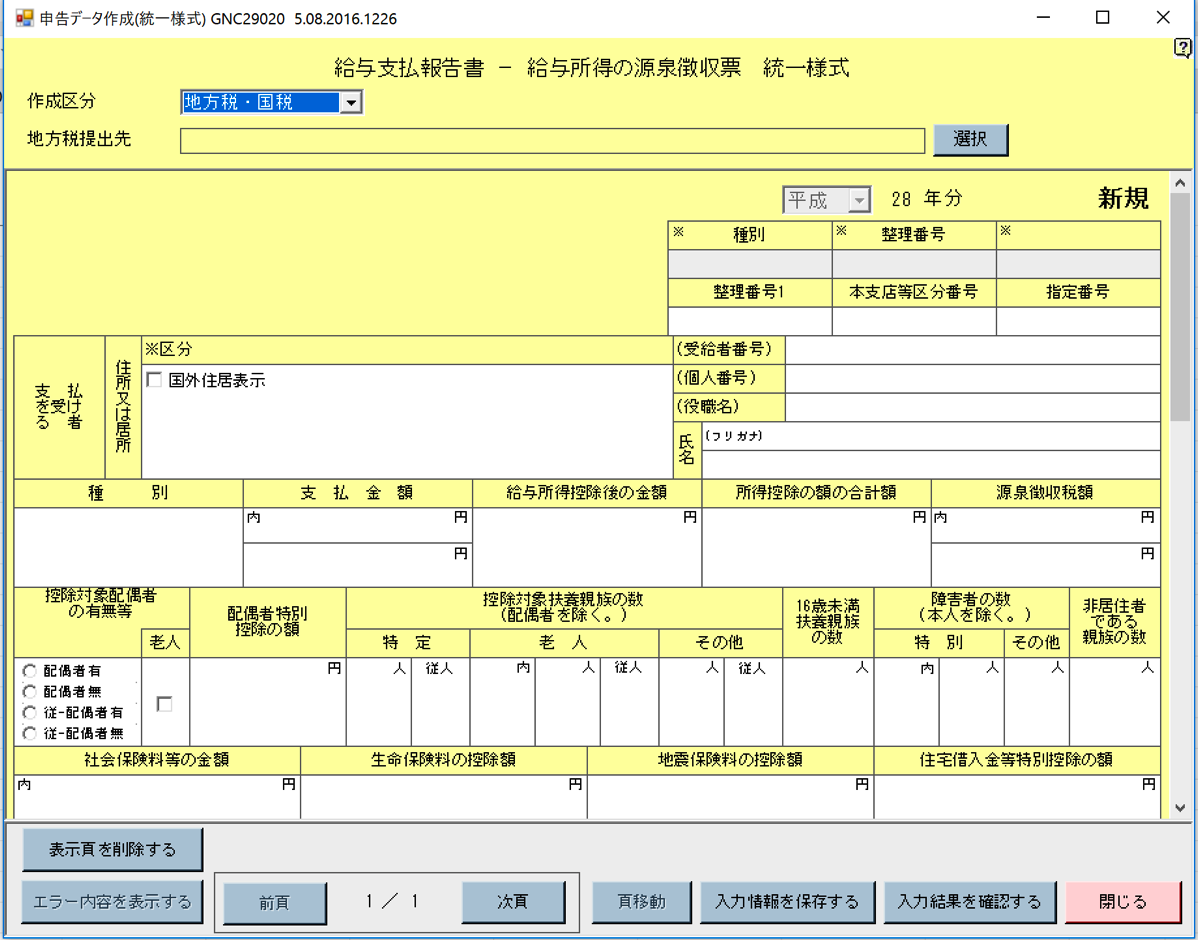The height and width of the screenshot is (940, 1198).
Task: Click the 頁移動 button
Action: (x=642, y=903)
